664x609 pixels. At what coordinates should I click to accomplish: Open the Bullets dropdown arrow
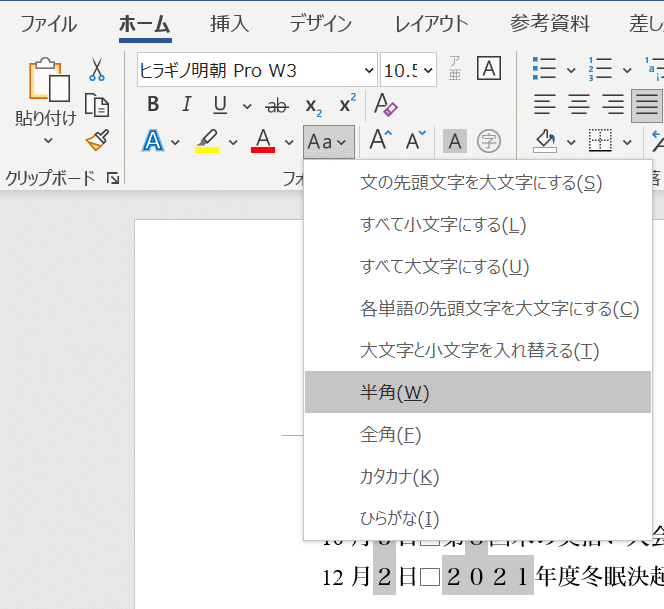[x=571, y=70]
